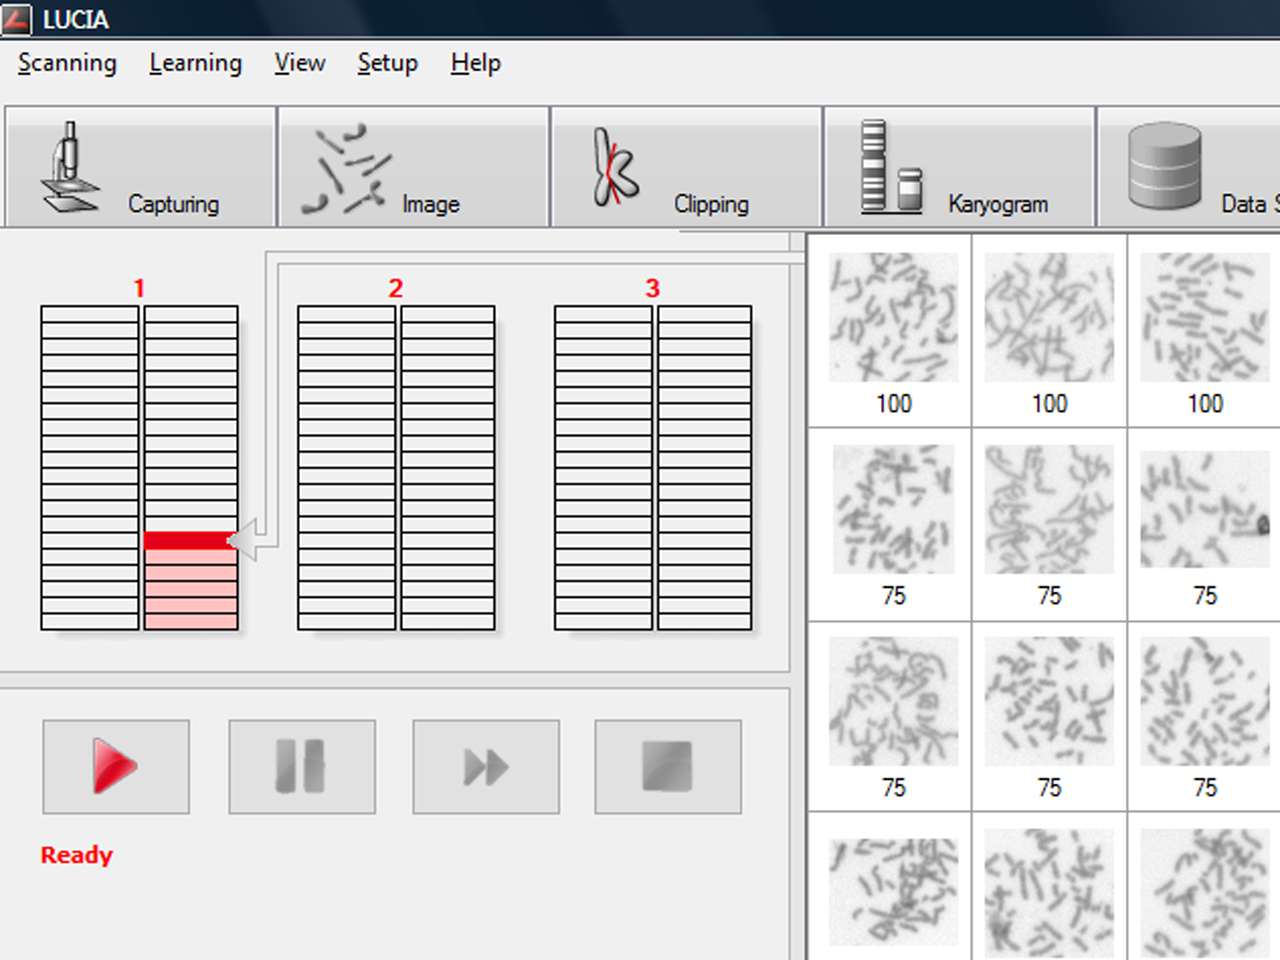Open the Scanning menu
Viewport: 1280px width, 960px height.
click(x=67, y=63)
